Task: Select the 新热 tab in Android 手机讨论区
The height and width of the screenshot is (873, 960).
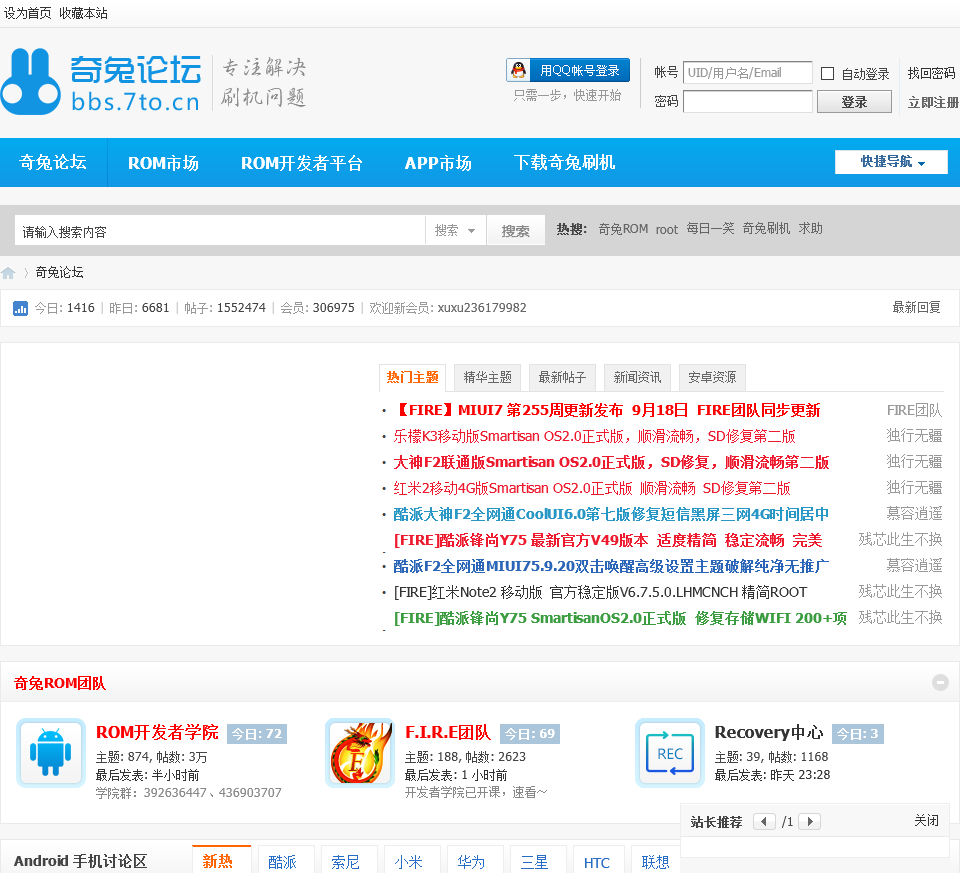Action: click(222, 860)
